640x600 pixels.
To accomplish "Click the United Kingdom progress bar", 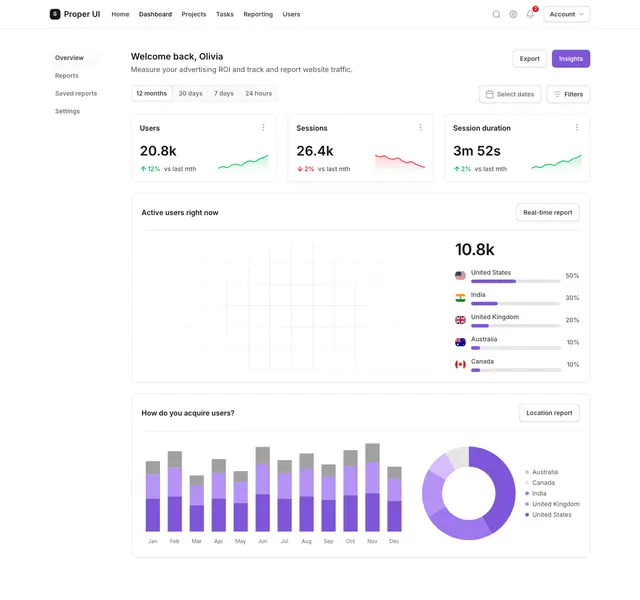I will [x=516, y=326].
